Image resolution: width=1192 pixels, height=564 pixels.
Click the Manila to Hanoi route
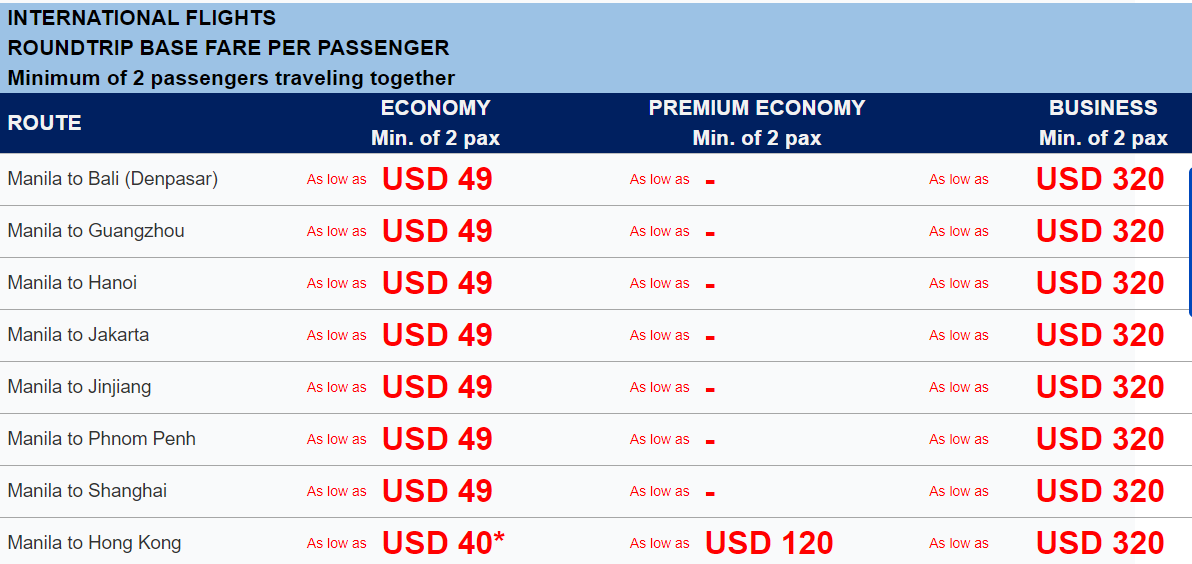[x=72, y=283]
